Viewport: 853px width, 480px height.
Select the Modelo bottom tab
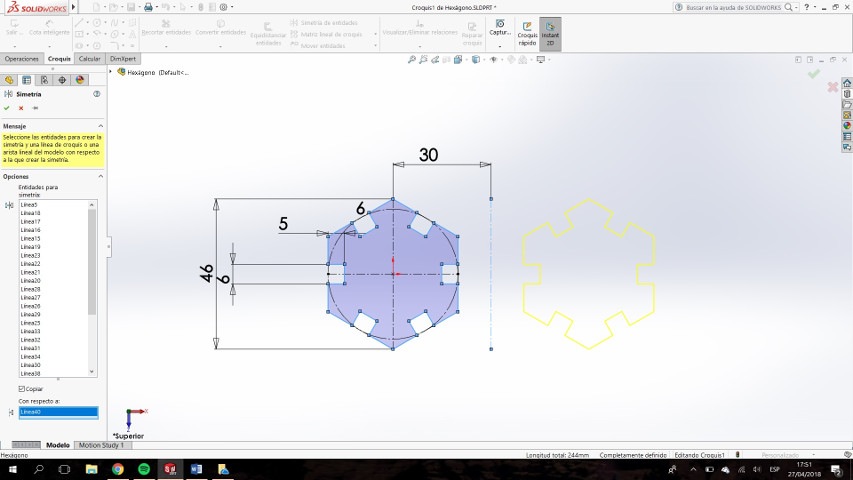tap(58, 445)
